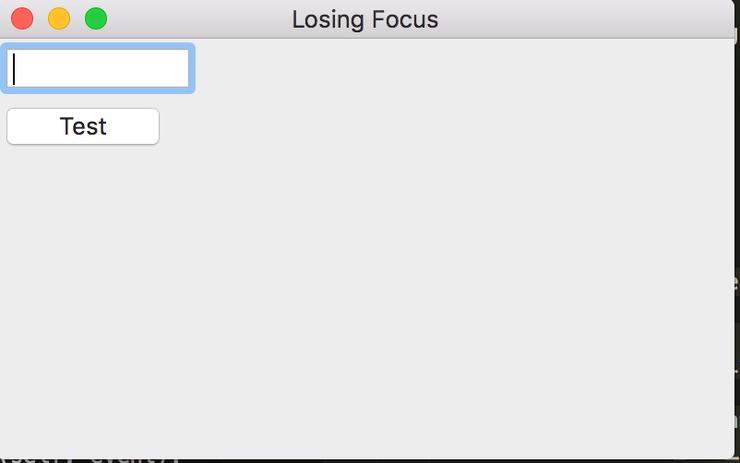Close the Losing Focus window
Screen dimensions: 740x463
22,19
